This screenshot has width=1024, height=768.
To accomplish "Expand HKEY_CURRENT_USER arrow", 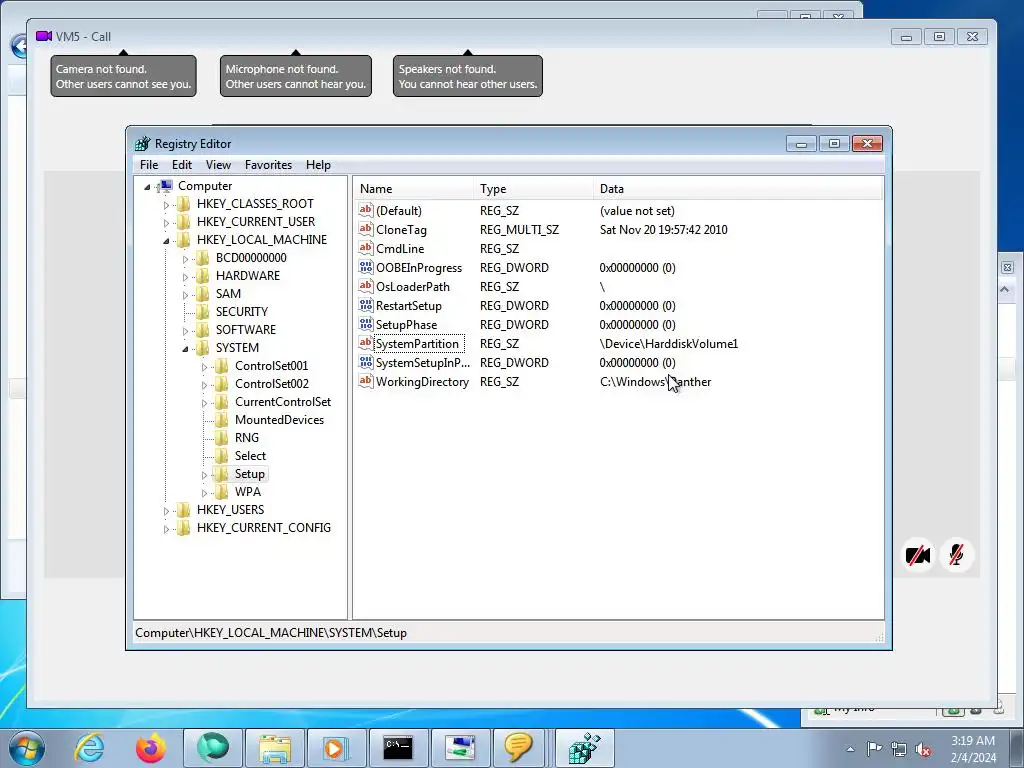I will tap(166, 223).
